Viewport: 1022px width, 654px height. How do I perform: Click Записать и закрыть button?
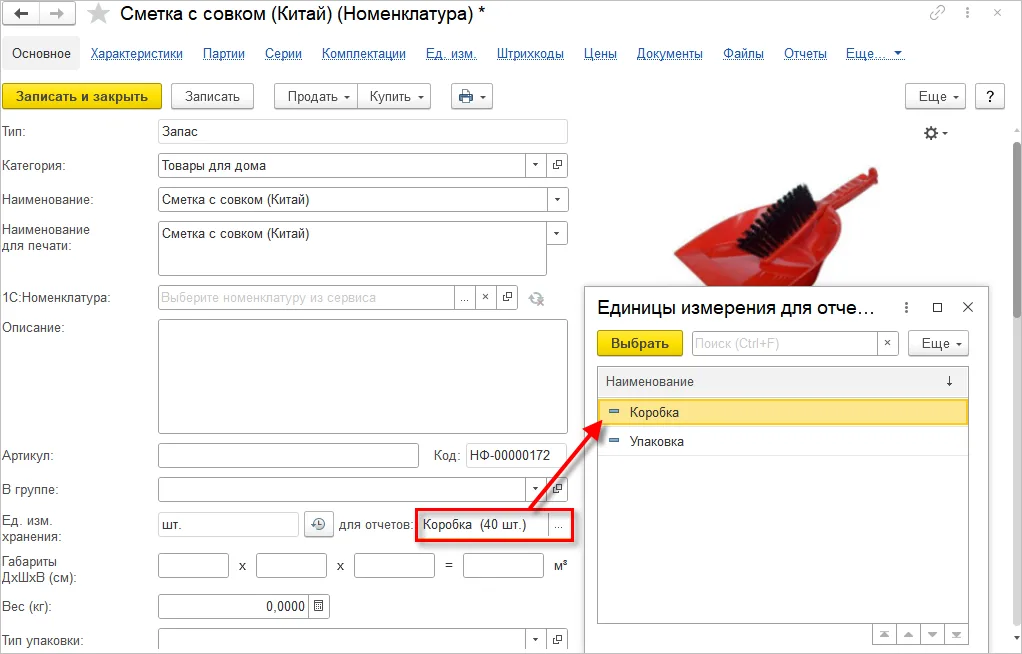[x=82, y=97]
